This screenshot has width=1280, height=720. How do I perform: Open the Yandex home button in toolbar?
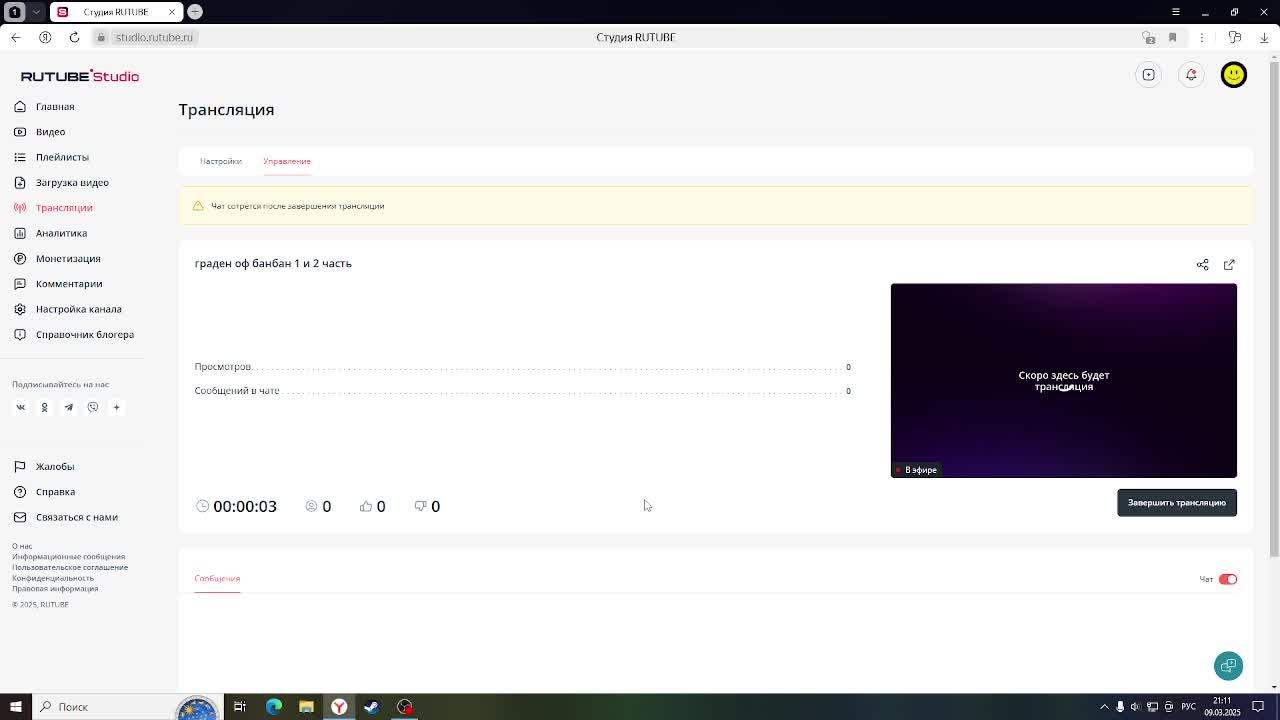tap(45, 37)
